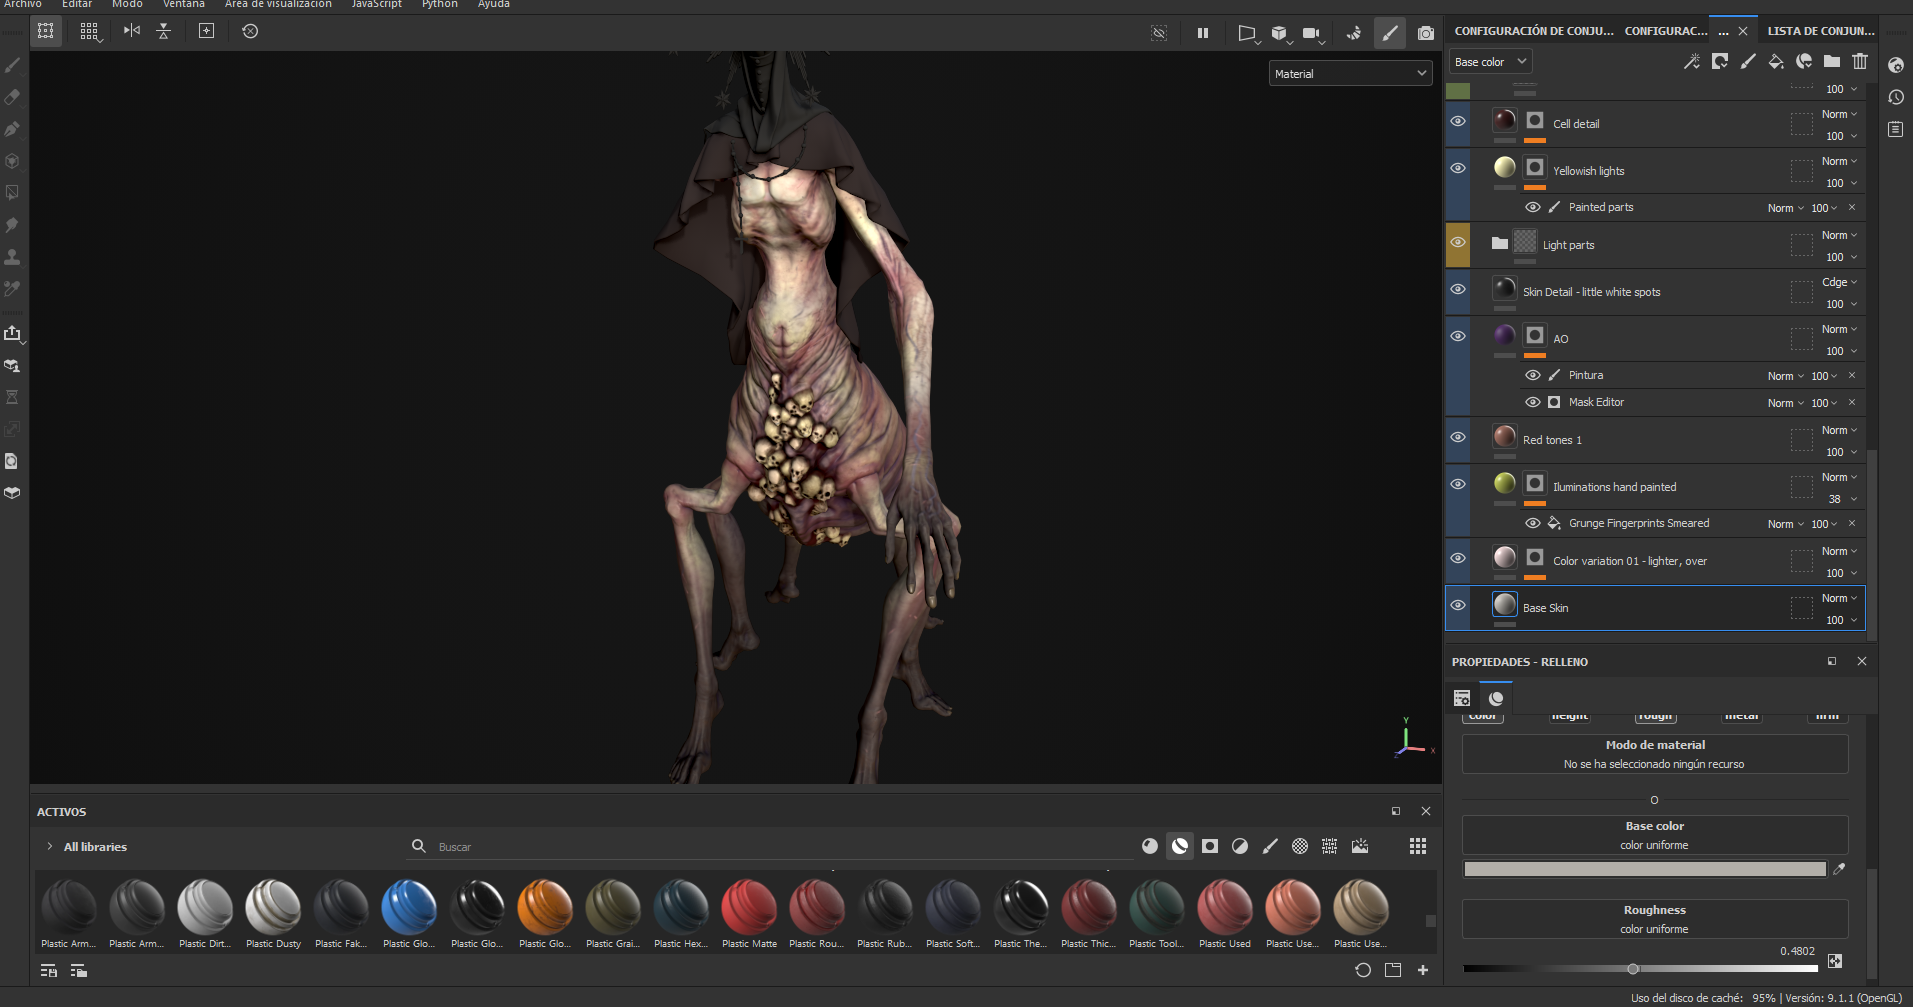Switch to the Lista de conjun... tab
The height and width of the screenshot is (1007, 1913).
[x=1820, y=31]
